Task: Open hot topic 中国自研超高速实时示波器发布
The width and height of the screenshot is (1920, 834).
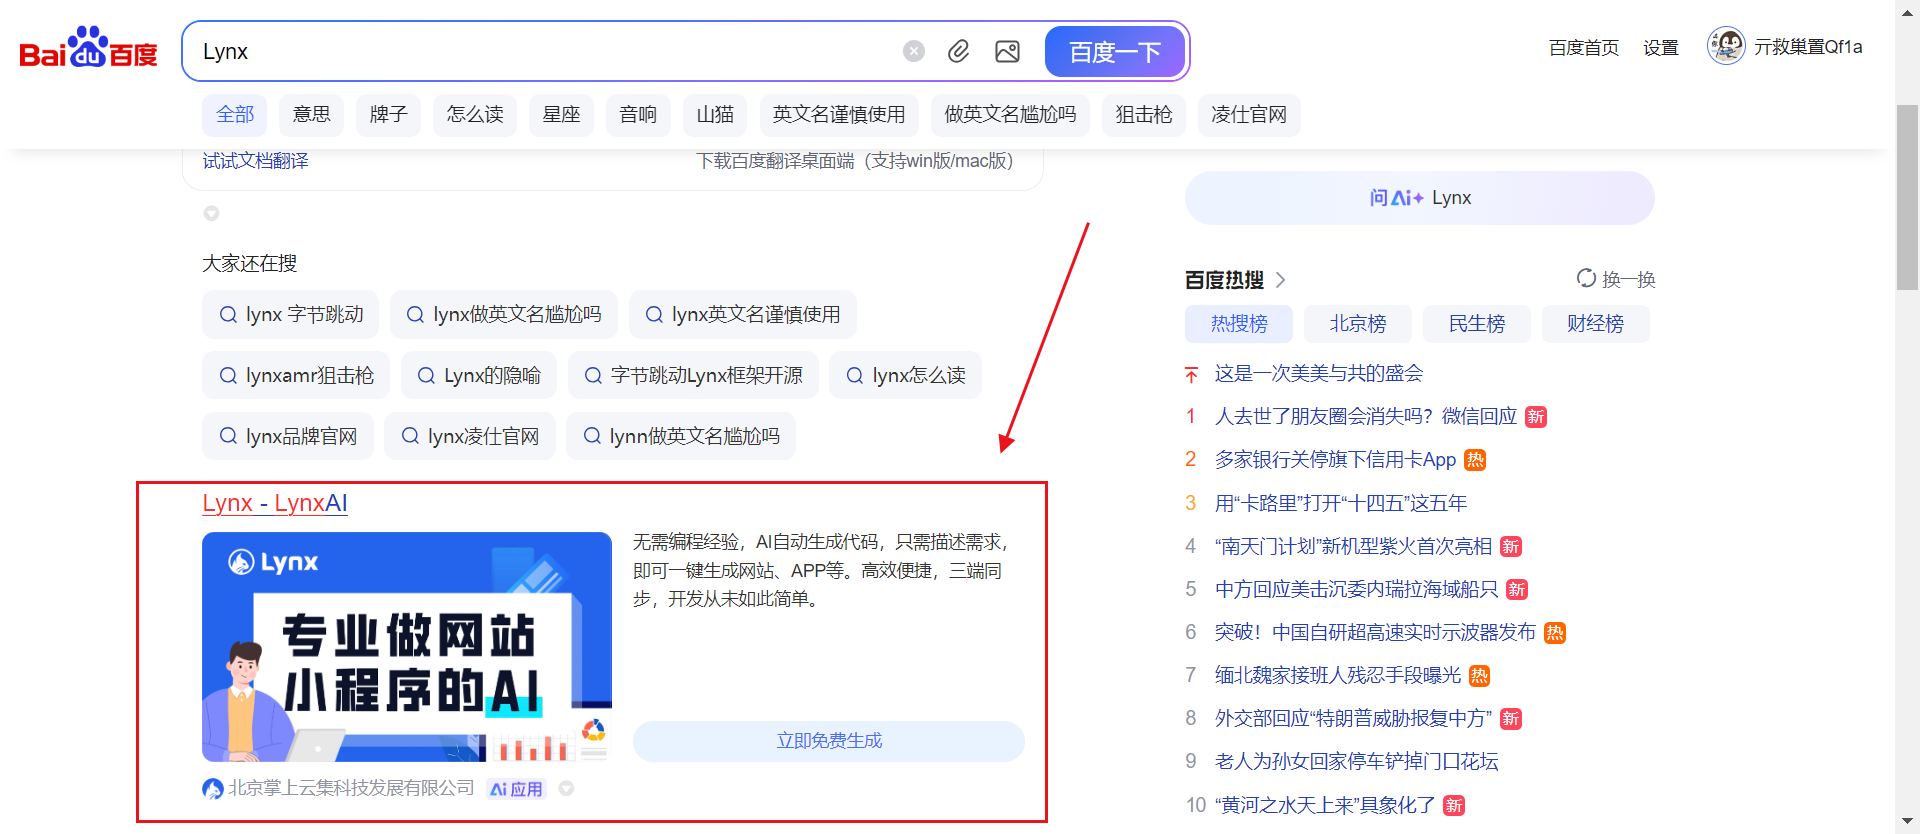Action: tap(1375, 632)
